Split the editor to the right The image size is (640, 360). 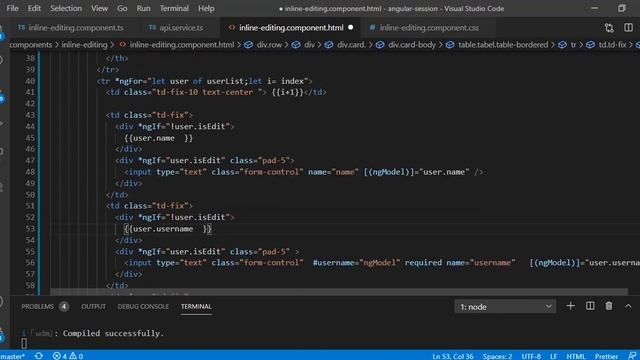(628, 28)
